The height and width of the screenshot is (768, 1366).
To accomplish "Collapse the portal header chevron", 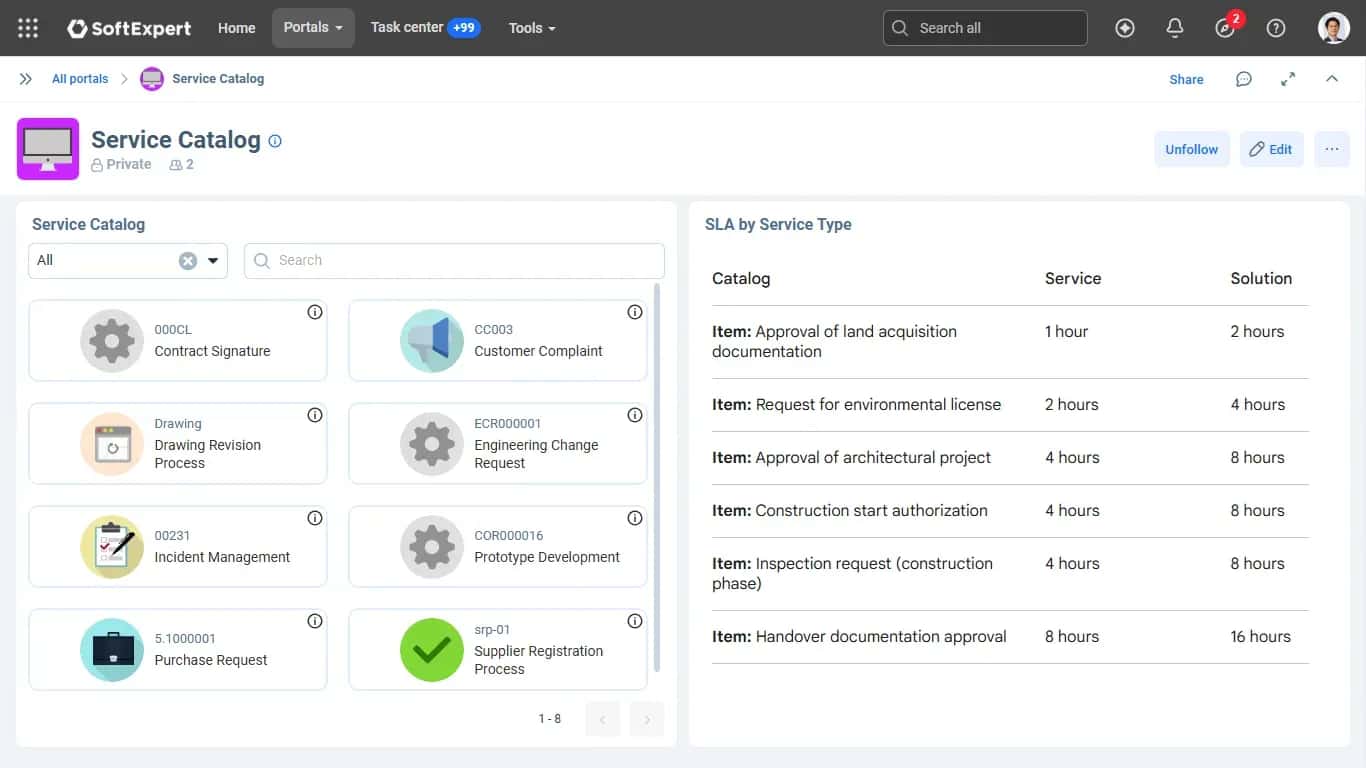I will pos(1332,79).
